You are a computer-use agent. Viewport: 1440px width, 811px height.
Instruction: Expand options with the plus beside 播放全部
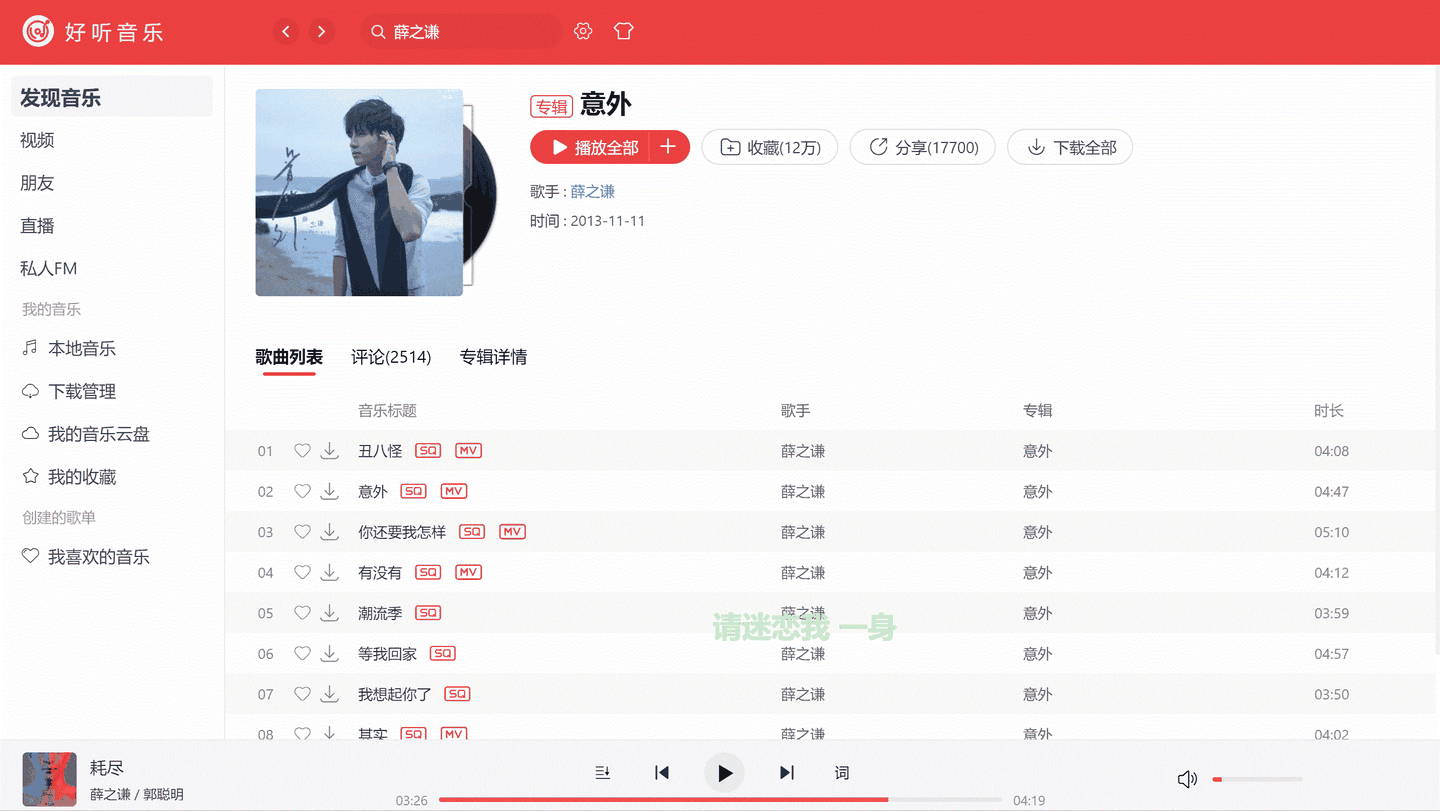[x=668, y=147]
